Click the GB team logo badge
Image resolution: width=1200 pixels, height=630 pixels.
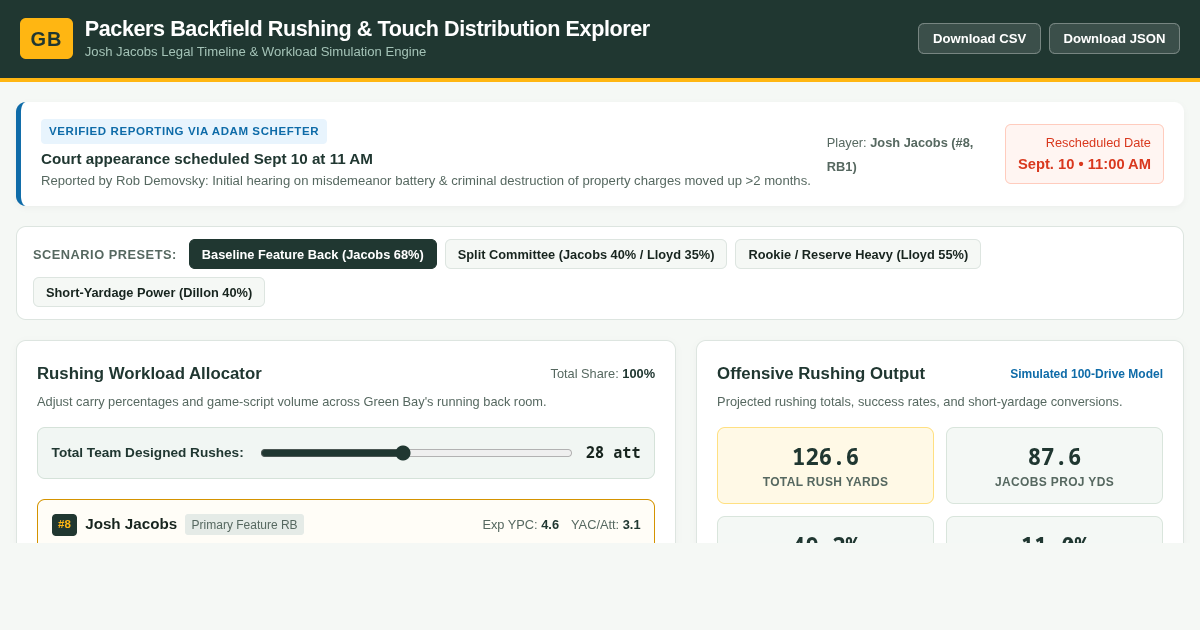point(46,38)
